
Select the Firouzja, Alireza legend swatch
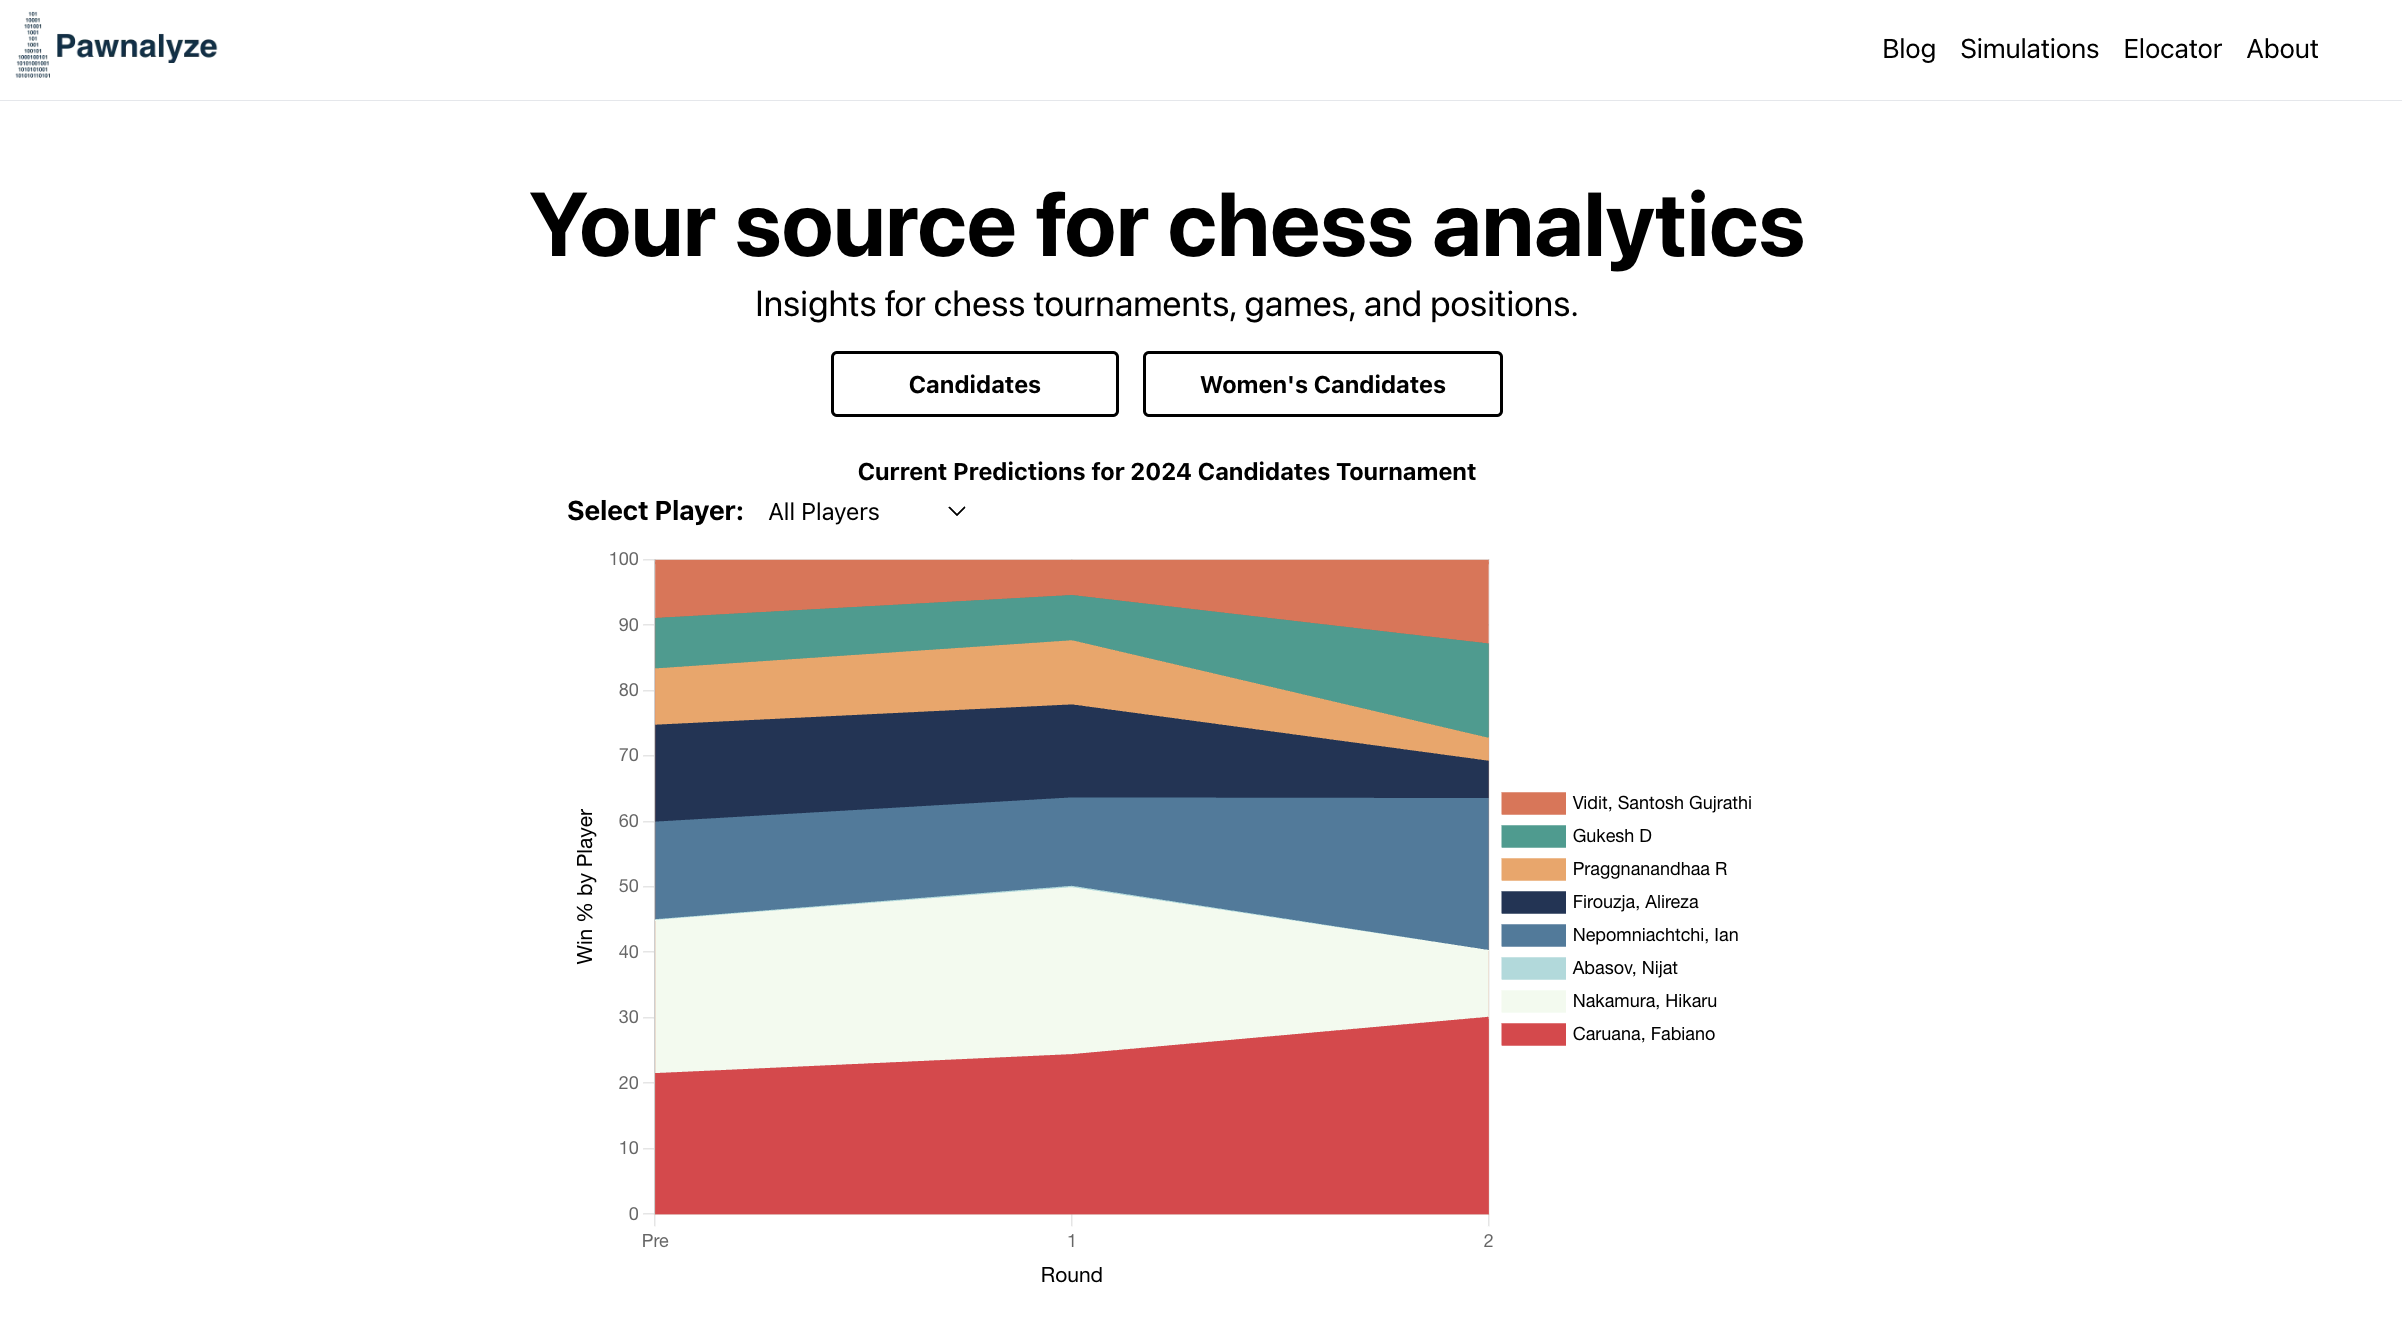[1533, 902]
